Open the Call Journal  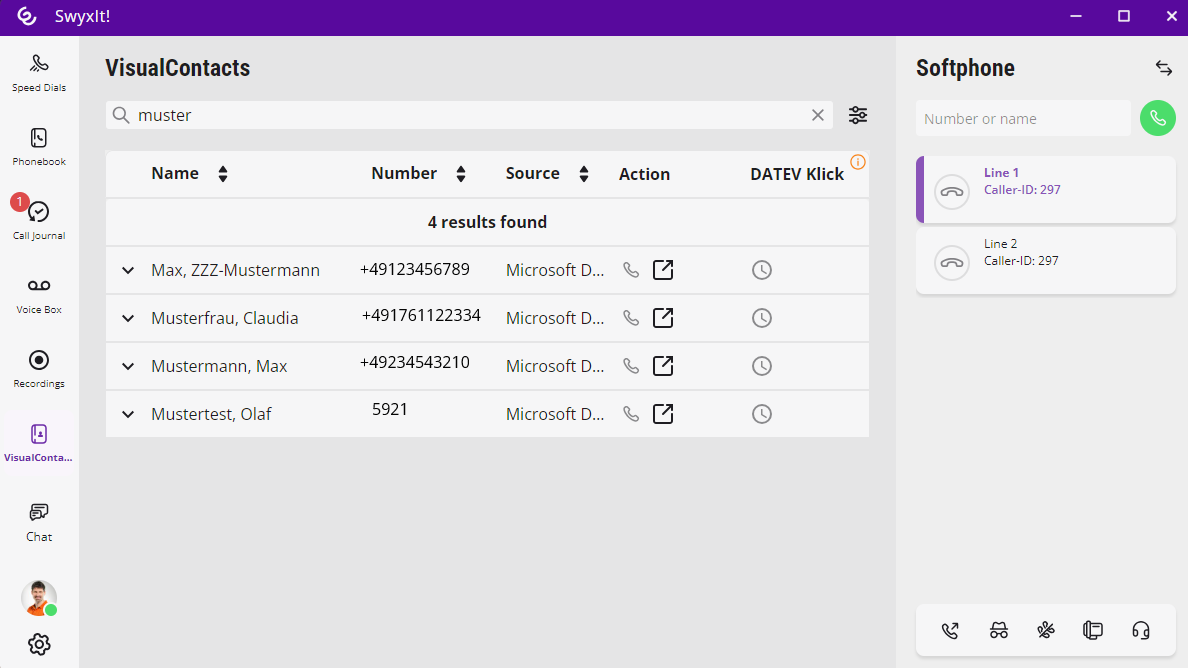coord(39,220)
